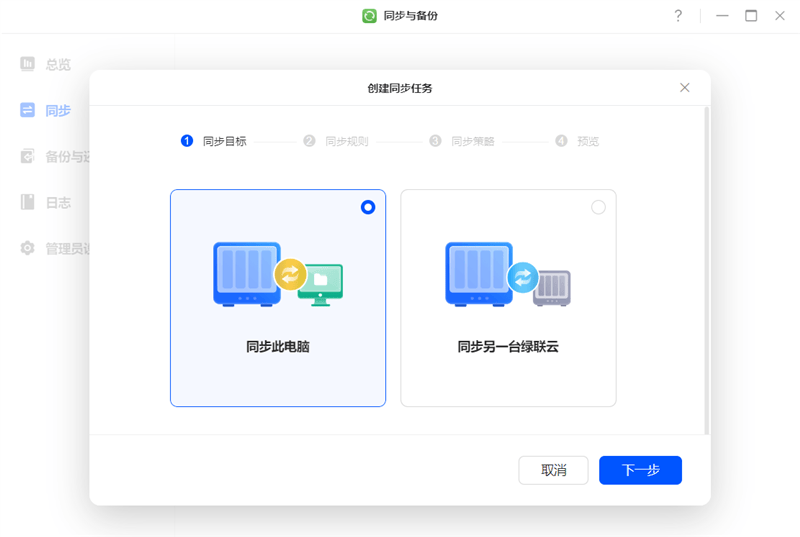The image size is (800, 537).
Task: Open the 总览 menu label
Action: 58,64
